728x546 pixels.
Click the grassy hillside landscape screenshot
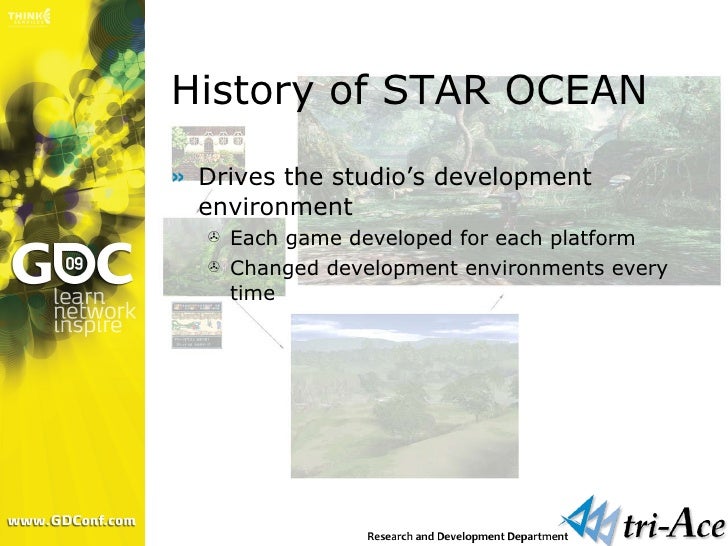404,396
